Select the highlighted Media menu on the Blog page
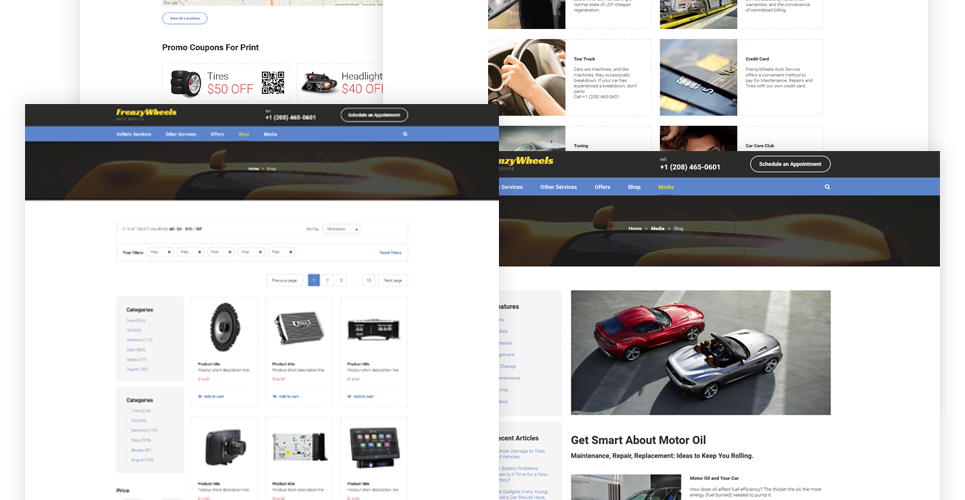965x500 pixels. (665, 187)
